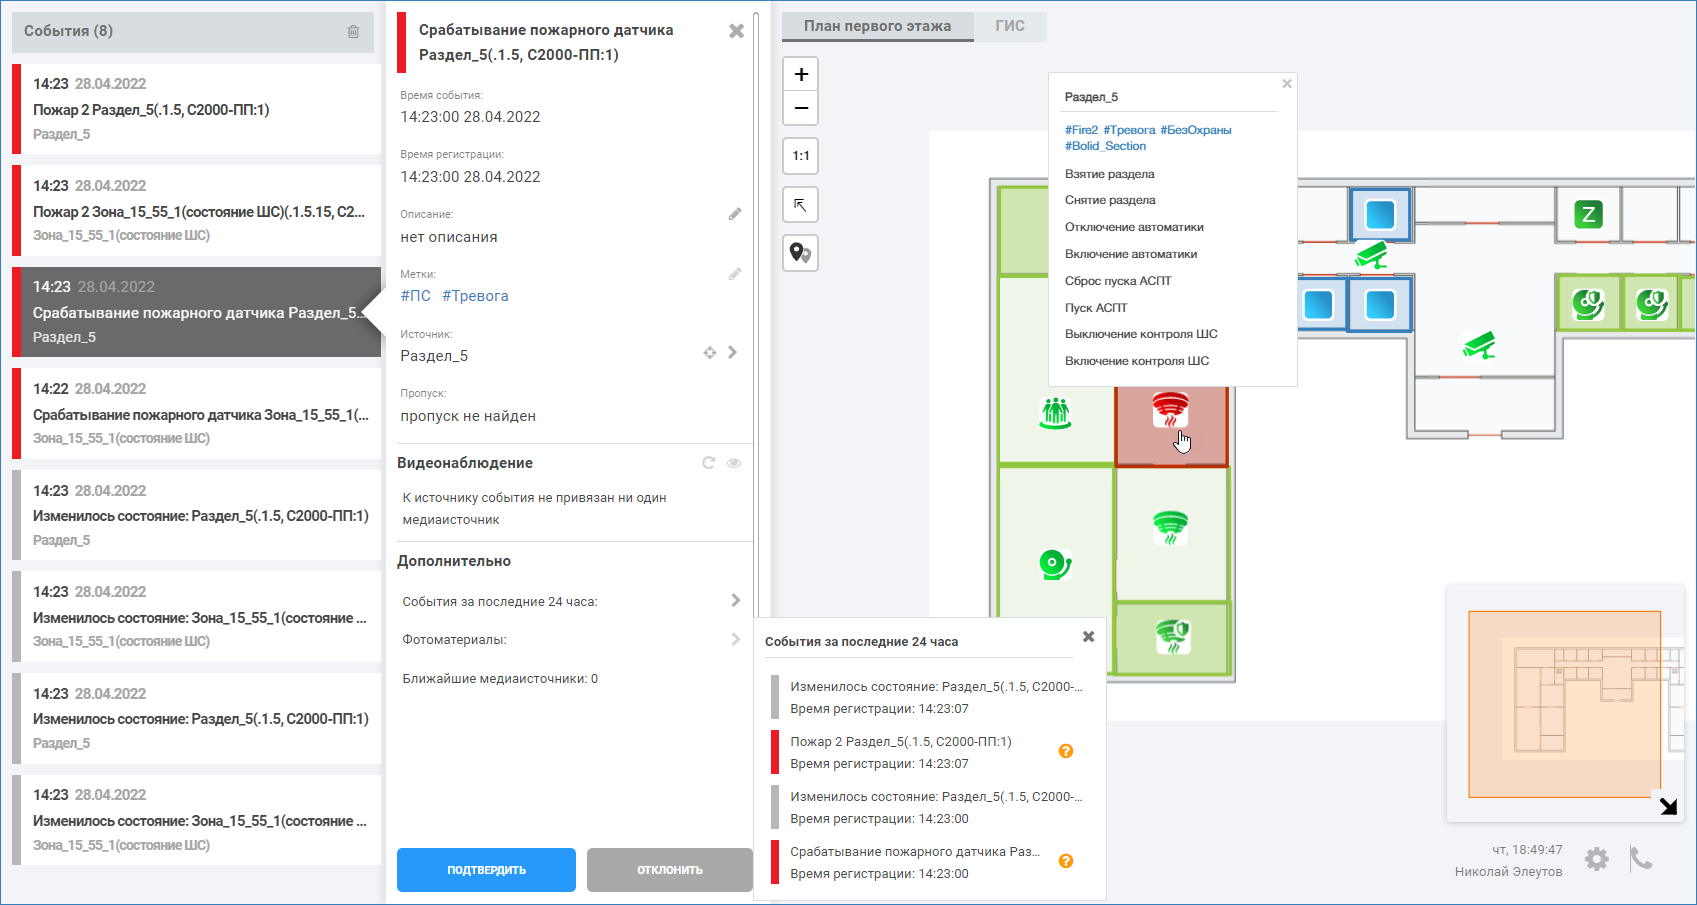Edit the event description with pencil icon

[735, 214]
